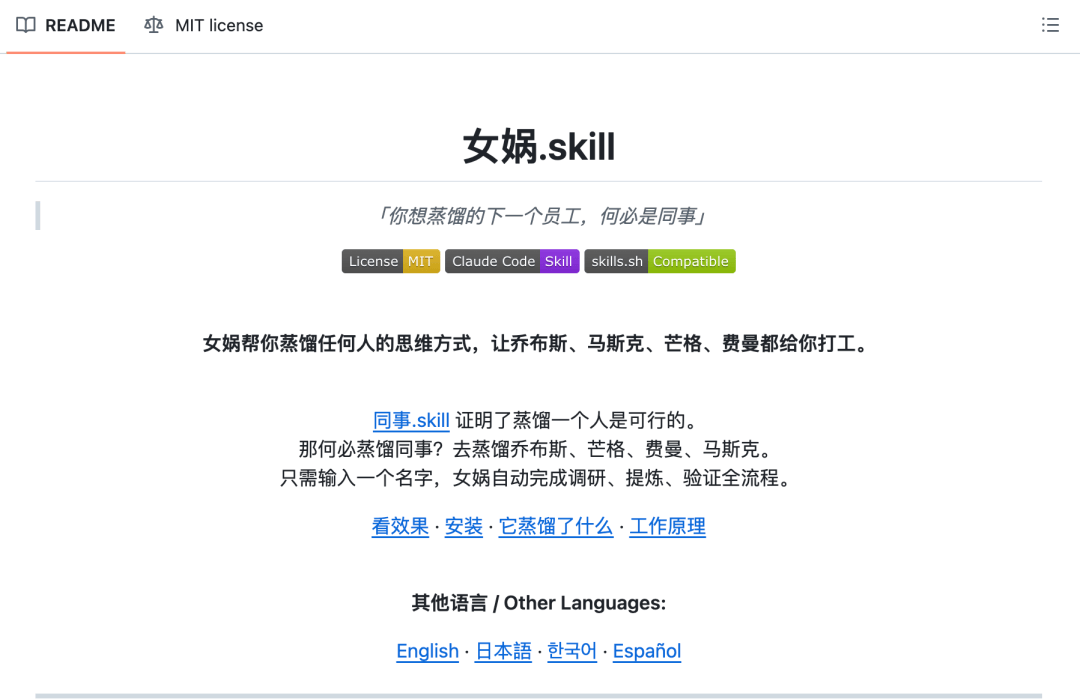The height and width of the screenshot is (699, 1080).
Task: Open the 同事.skill link
Action: click(411, 420)
